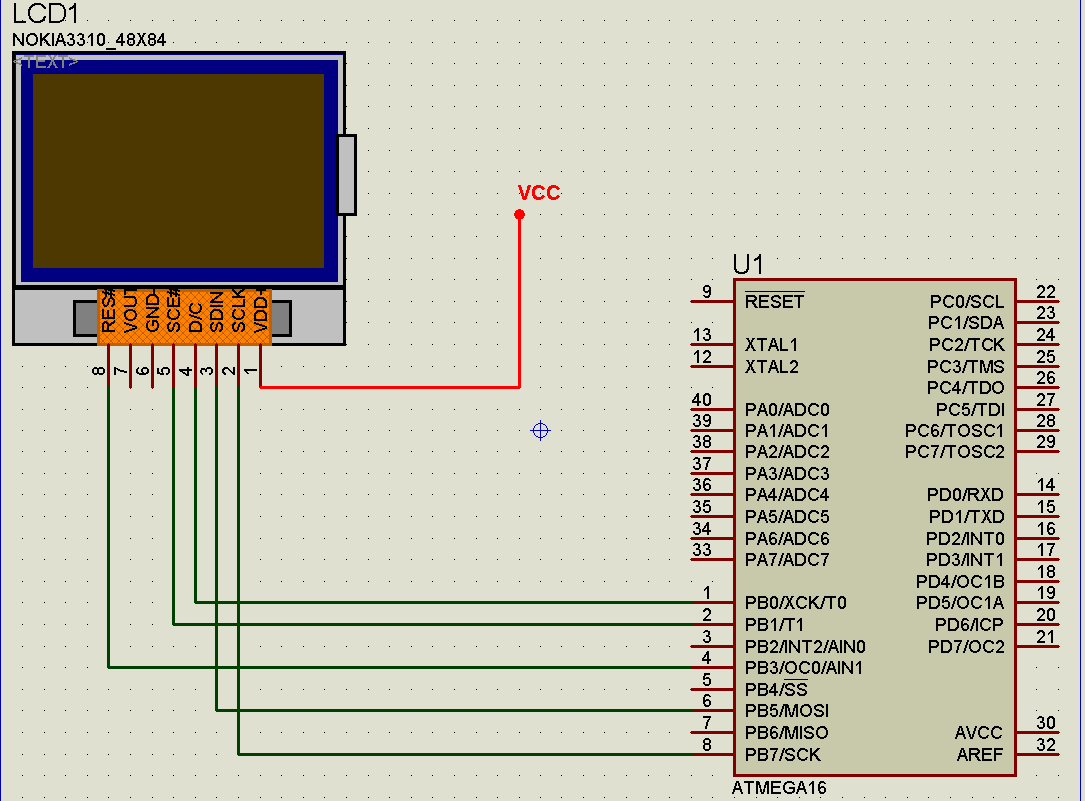Image resolution: width=1085 pixels, height=801 pixels.
Task: Click the PC7/TOSC2 pin label
Action: coord(954,452)
